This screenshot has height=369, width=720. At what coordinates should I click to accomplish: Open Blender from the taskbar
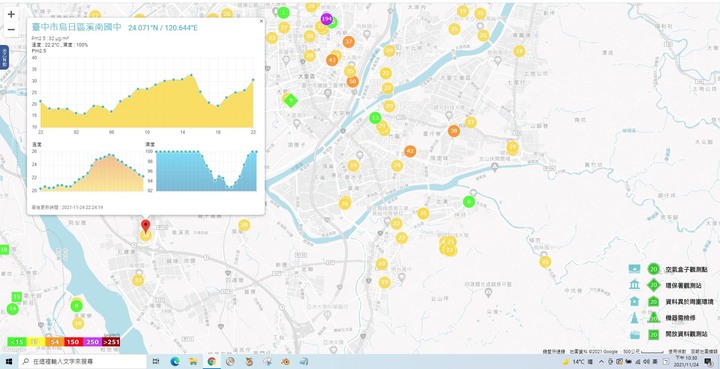click(286, 362)
